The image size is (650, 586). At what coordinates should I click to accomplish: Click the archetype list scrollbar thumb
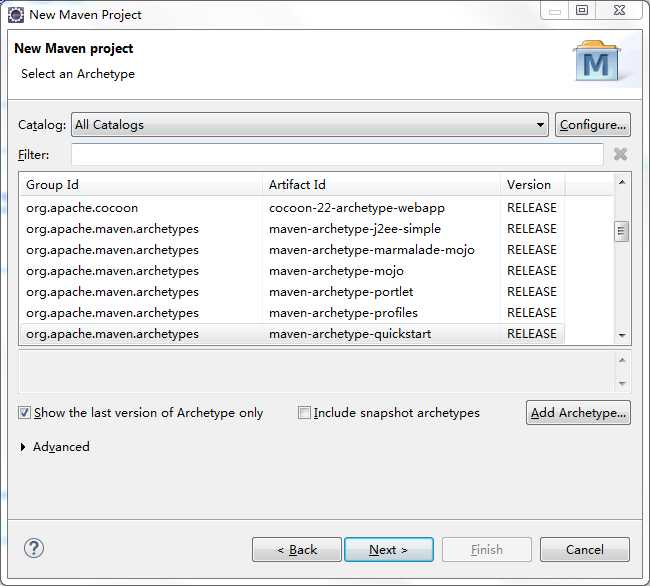point(621,231)
